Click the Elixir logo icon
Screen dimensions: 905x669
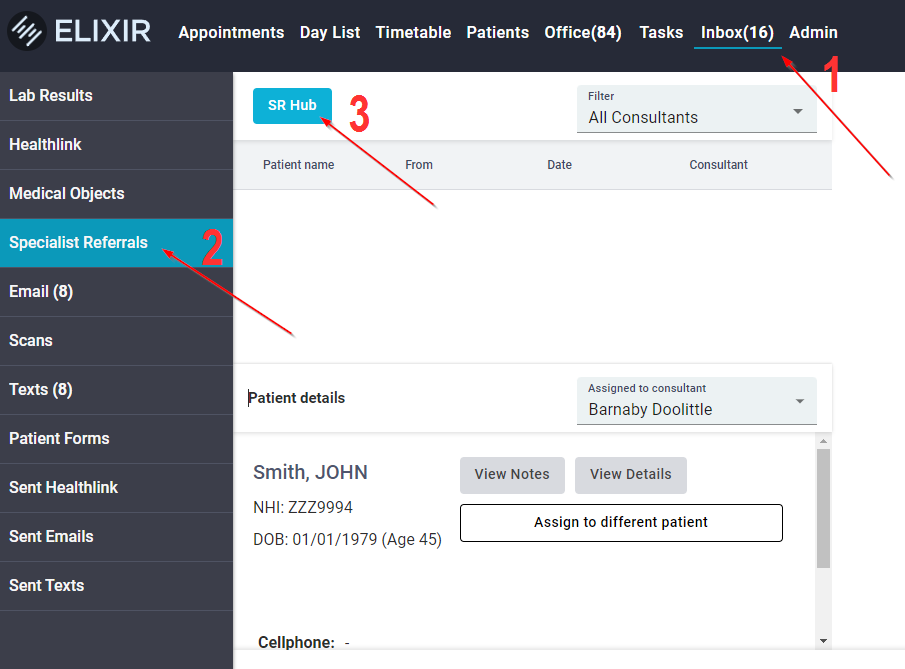(x=27, y=32)
